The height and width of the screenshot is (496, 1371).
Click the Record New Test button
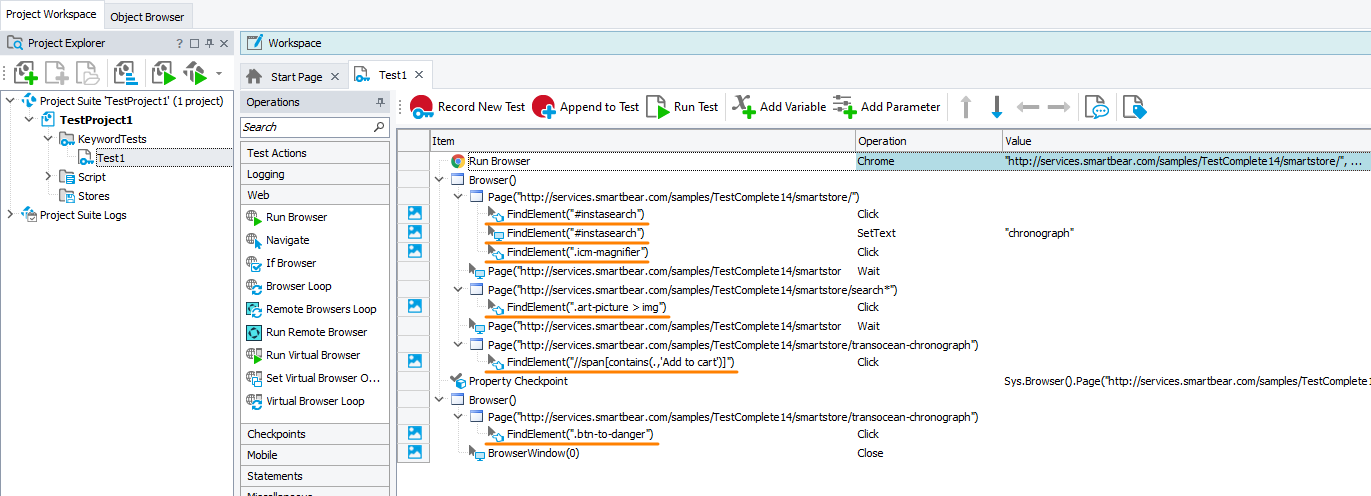click(468, 107)
